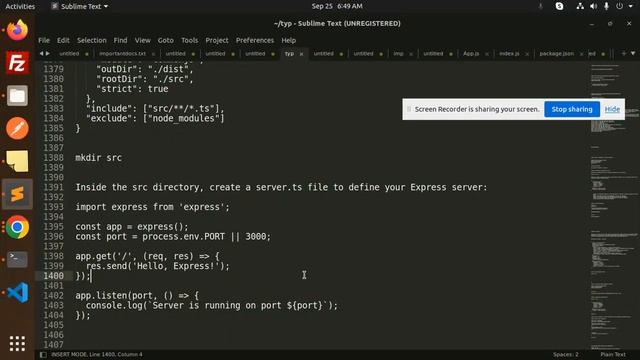
Task: Add new tab with plus icon
Action: coord(624,53)
